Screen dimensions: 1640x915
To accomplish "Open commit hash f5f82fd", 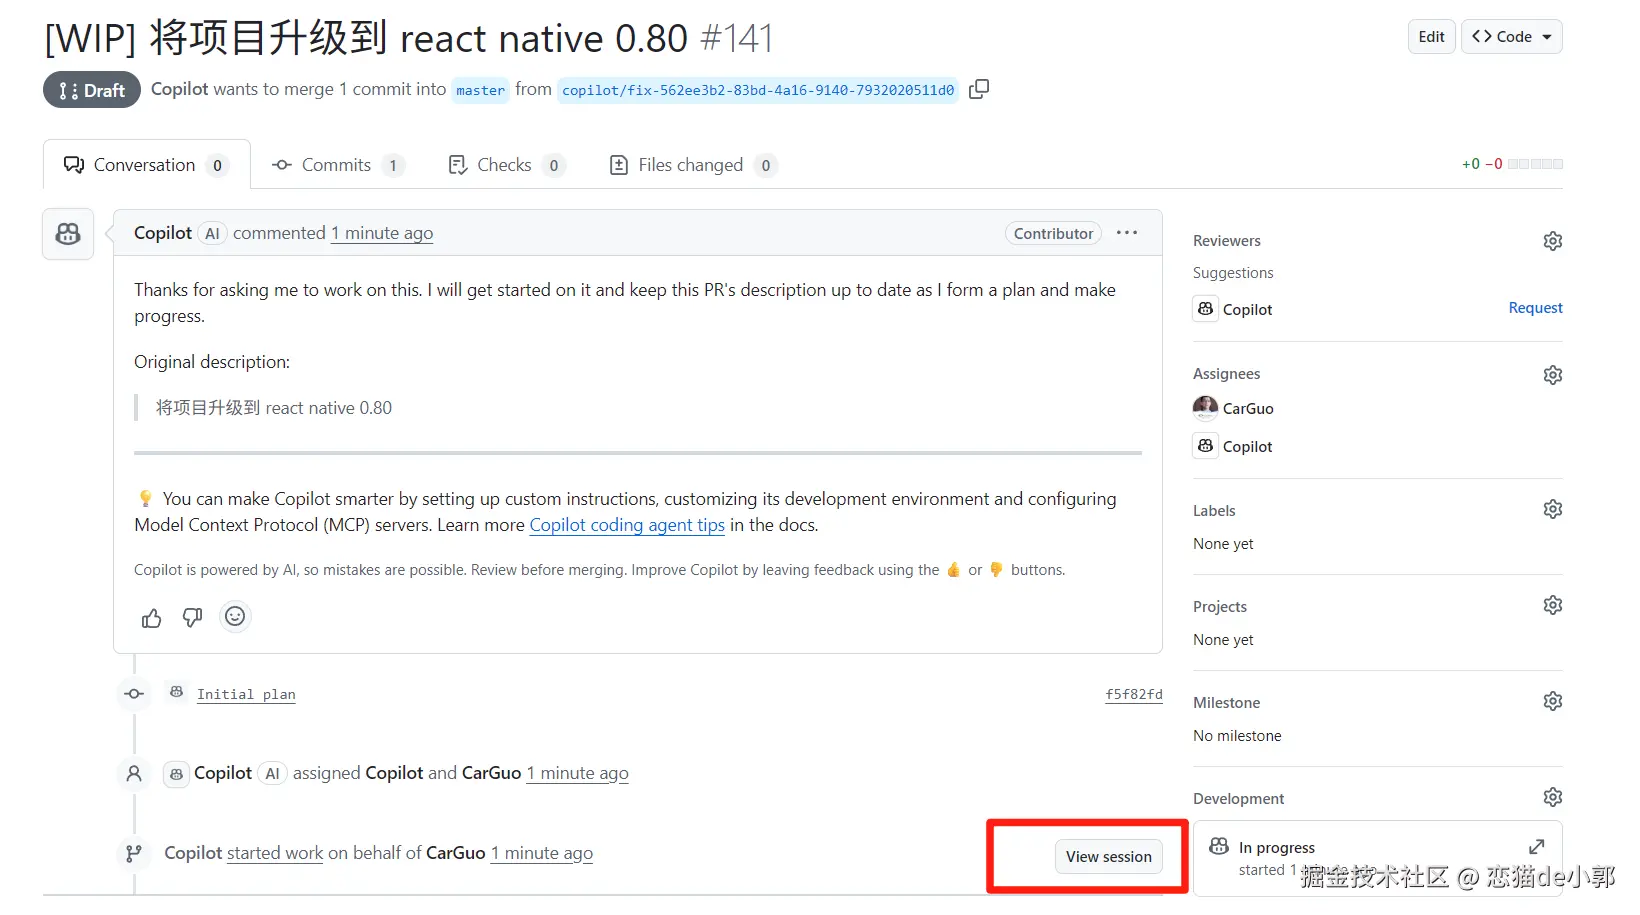I will [1134, 694].
